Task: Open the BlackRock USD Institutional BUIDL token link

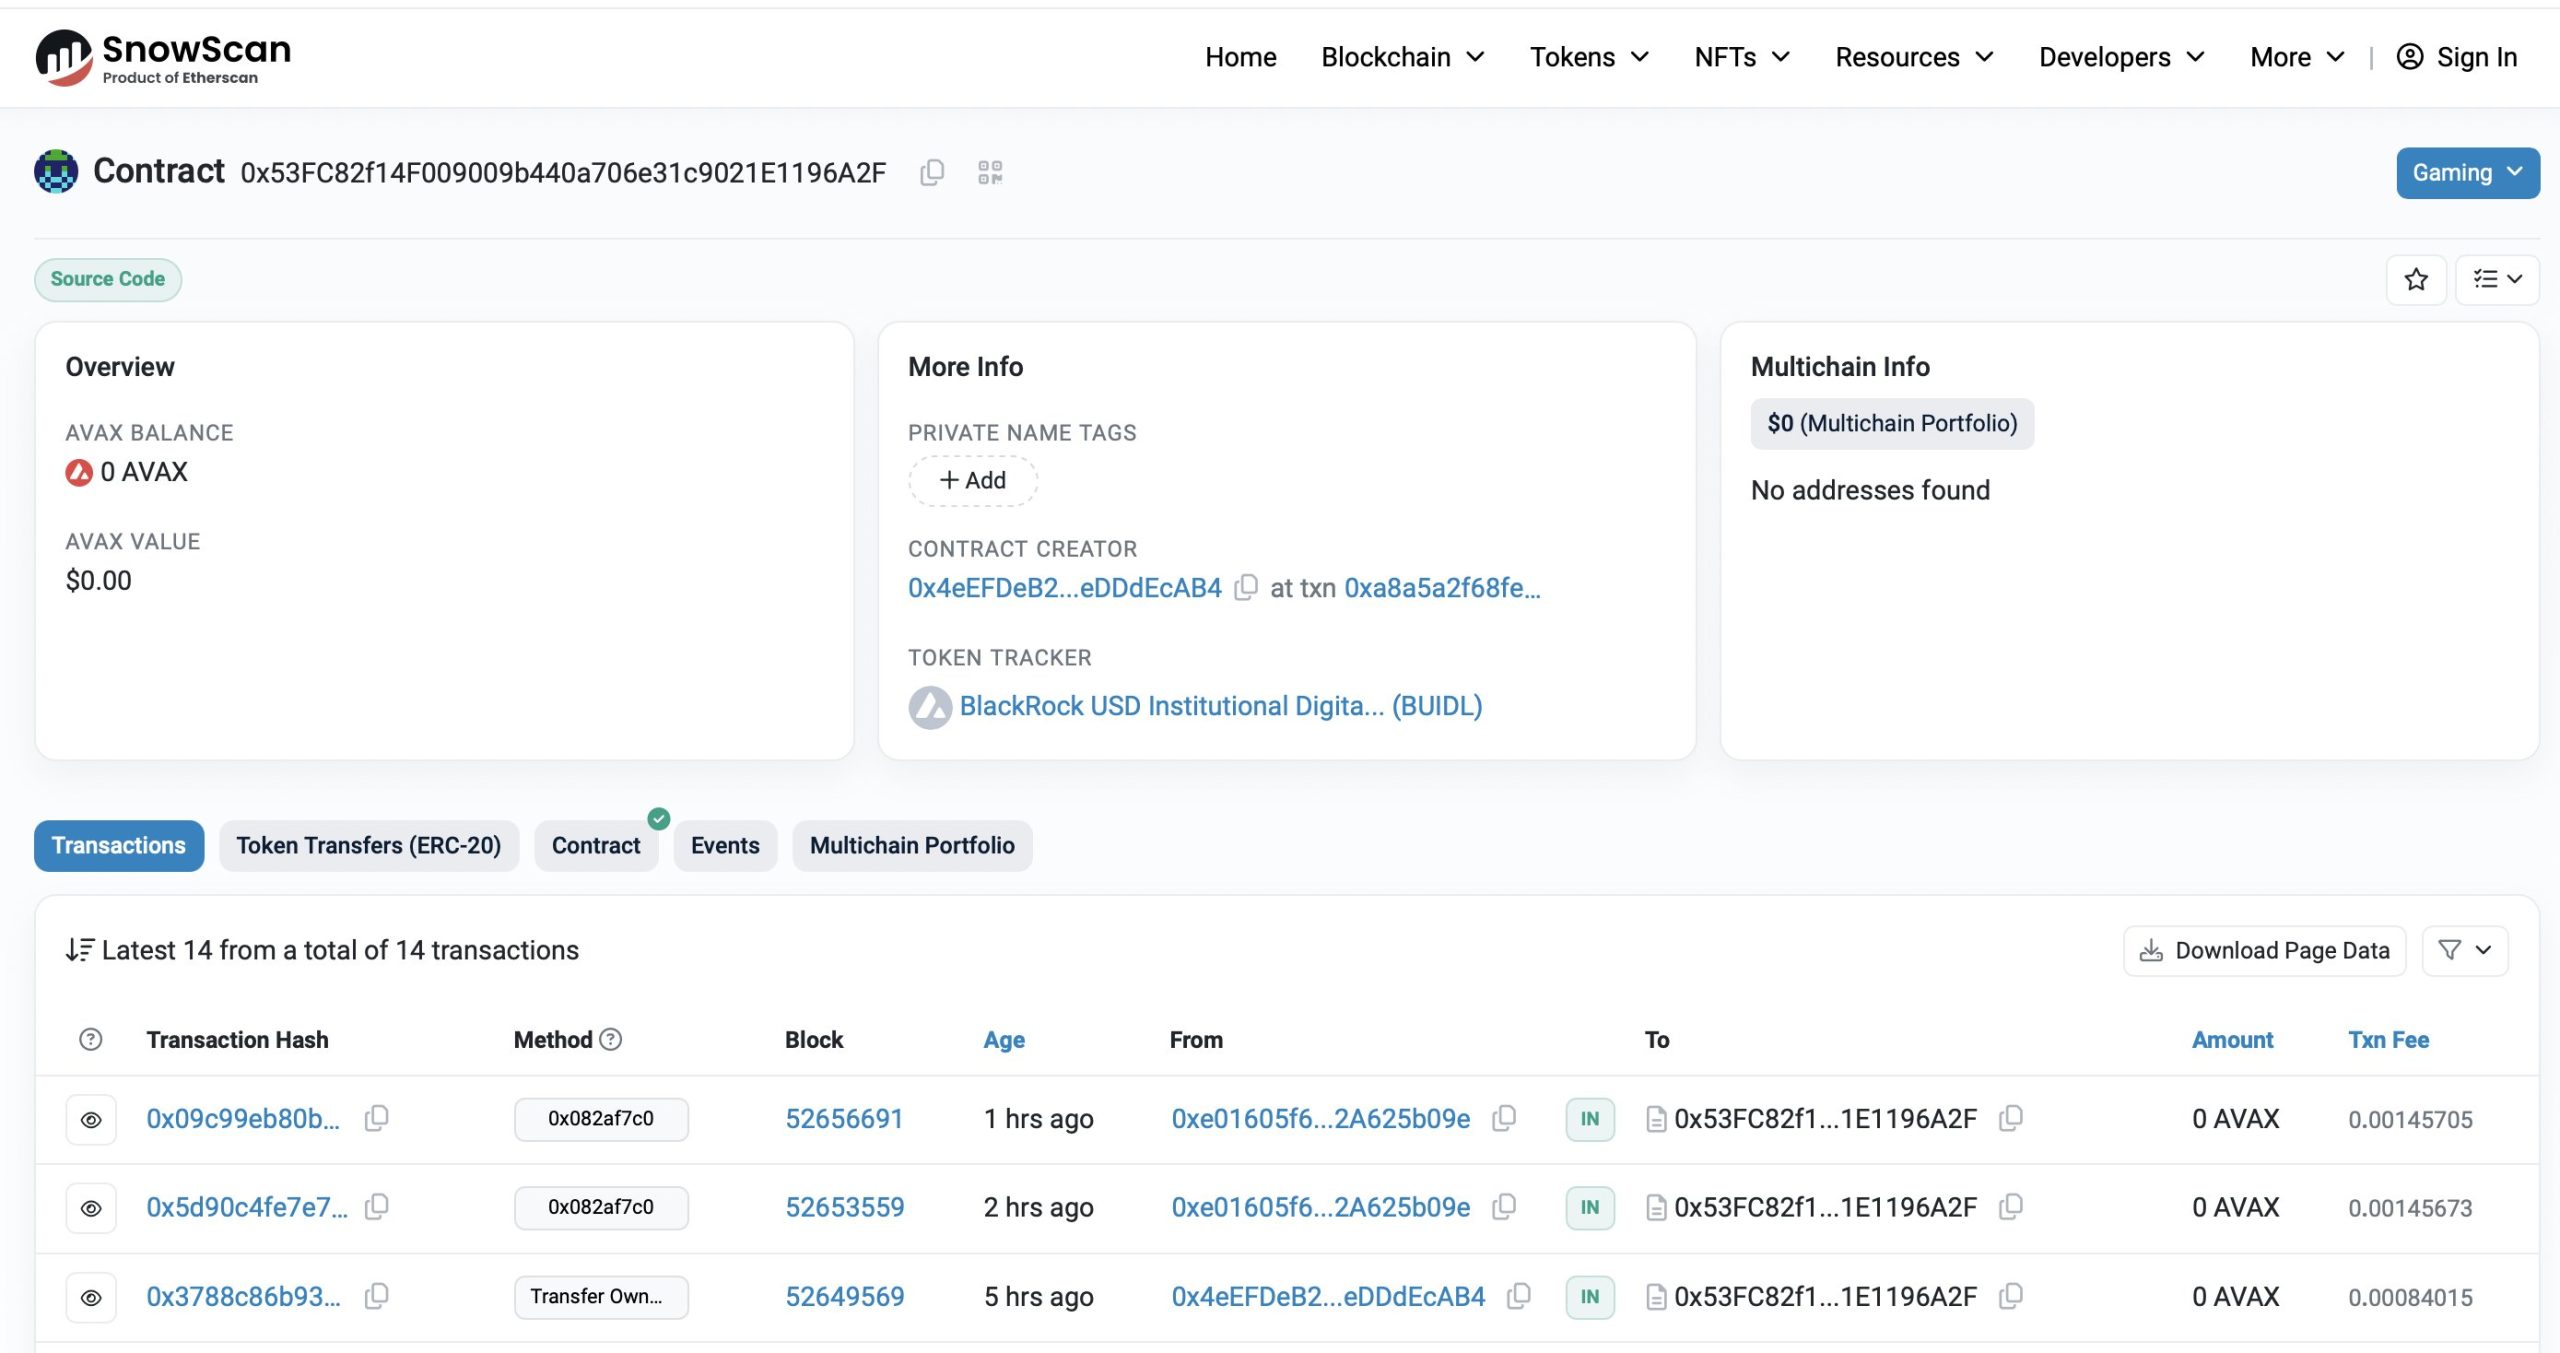Action: [x=1219, y=706]
